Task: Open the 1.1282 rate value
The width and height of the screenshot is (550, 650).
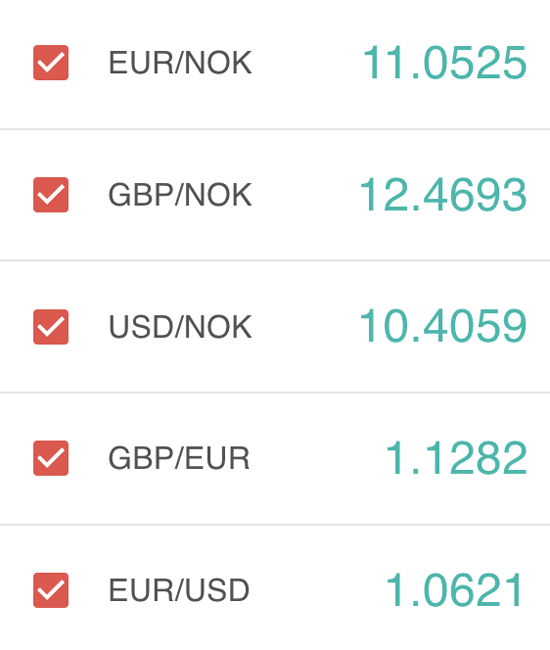Action: 456,458
